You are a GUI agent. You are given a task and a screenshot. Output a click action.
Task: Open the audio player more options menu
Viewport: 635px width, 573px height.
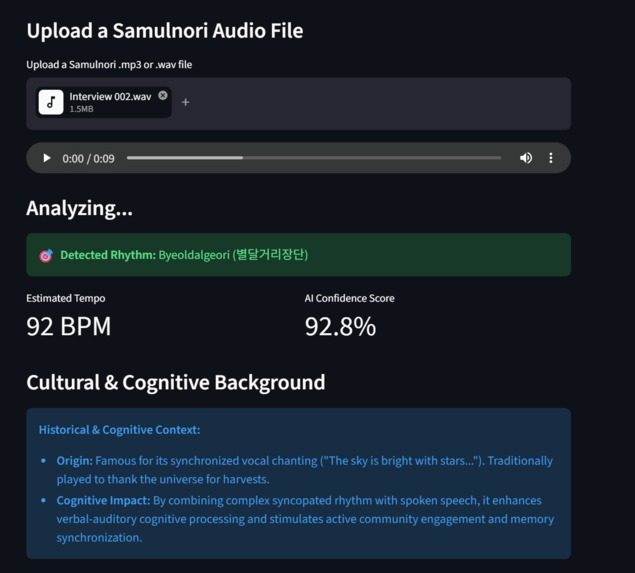pyautogui.click(x=551, y=158)
